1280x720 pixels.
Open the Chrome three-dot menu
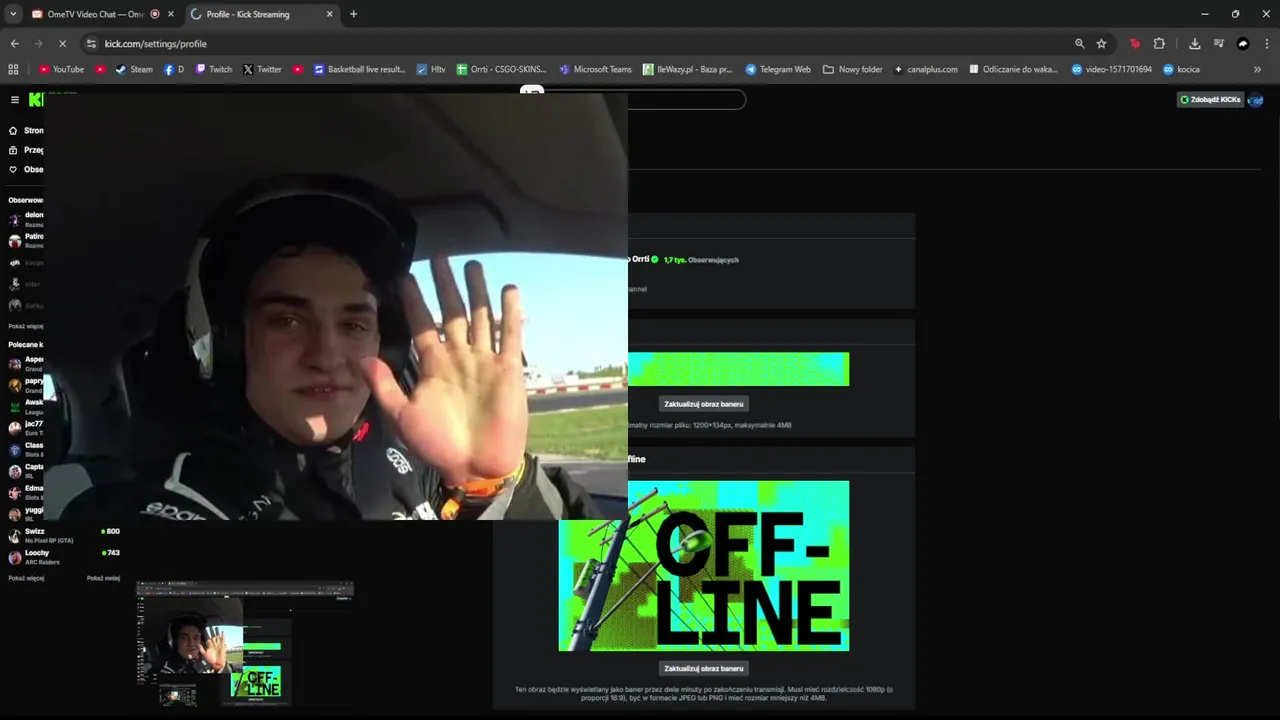[1267, 44]
